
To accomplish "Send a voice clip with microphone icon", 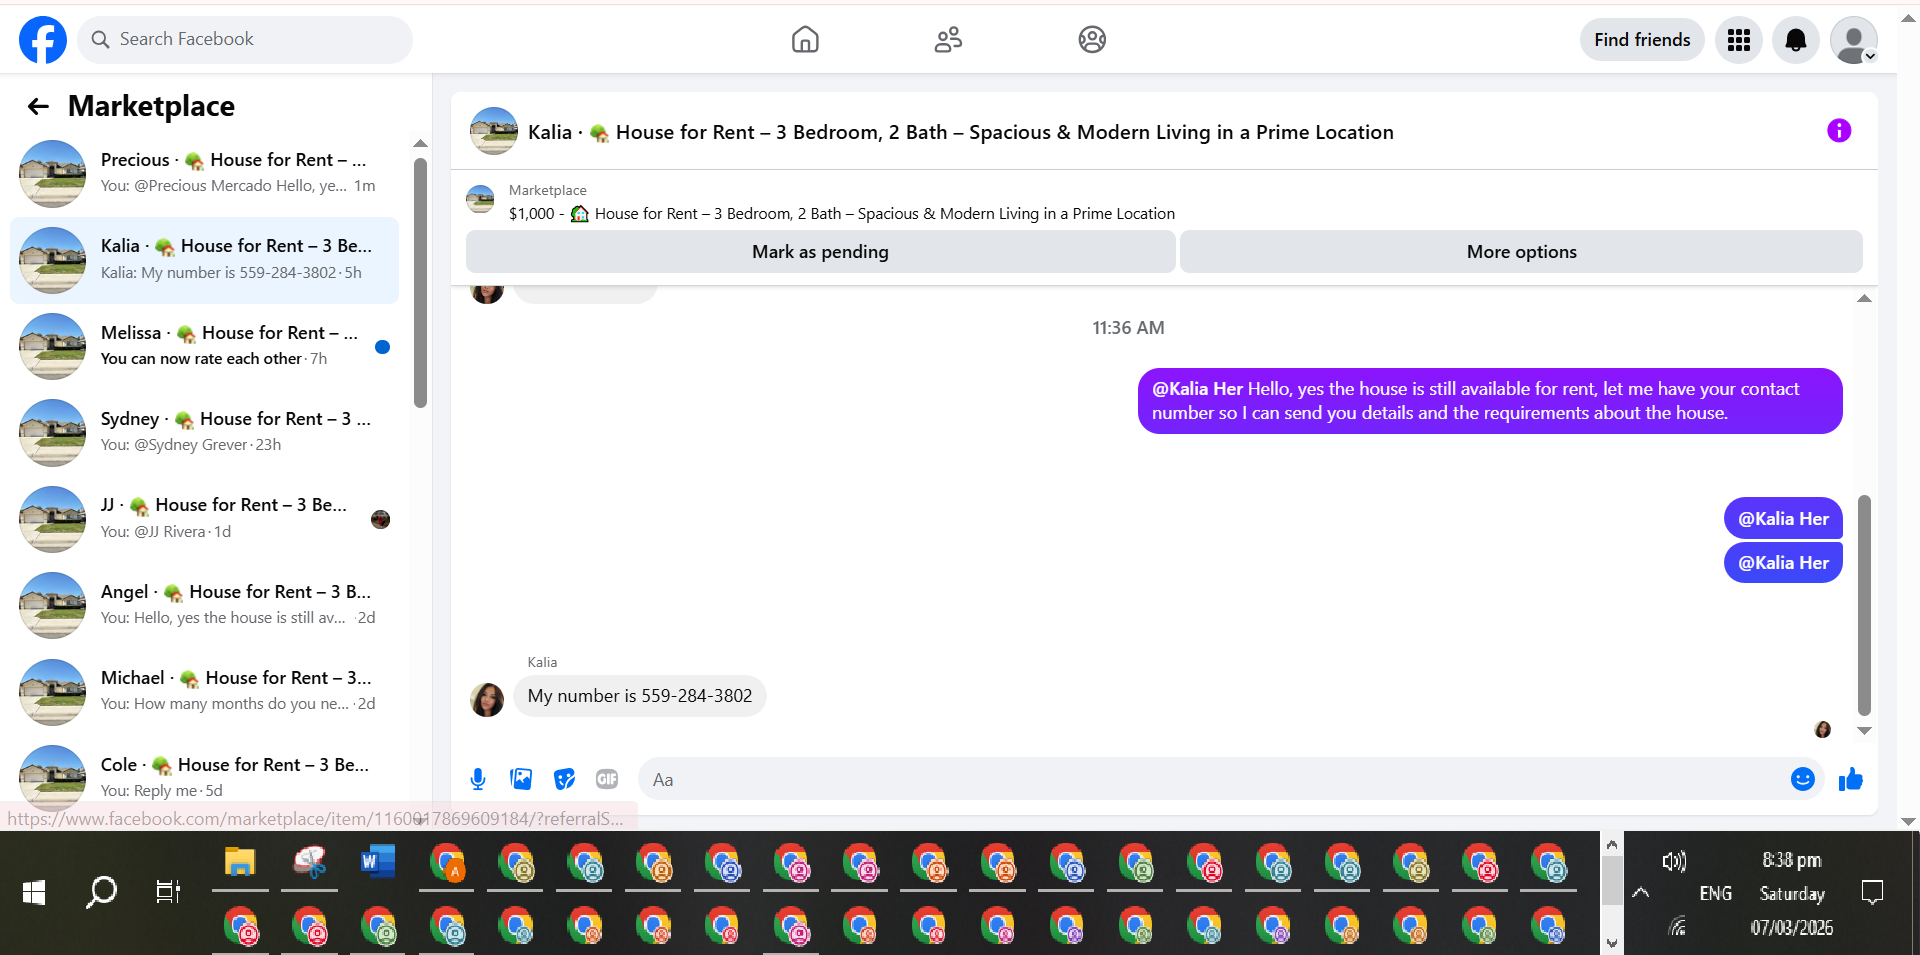I will [x=478, y=779].
